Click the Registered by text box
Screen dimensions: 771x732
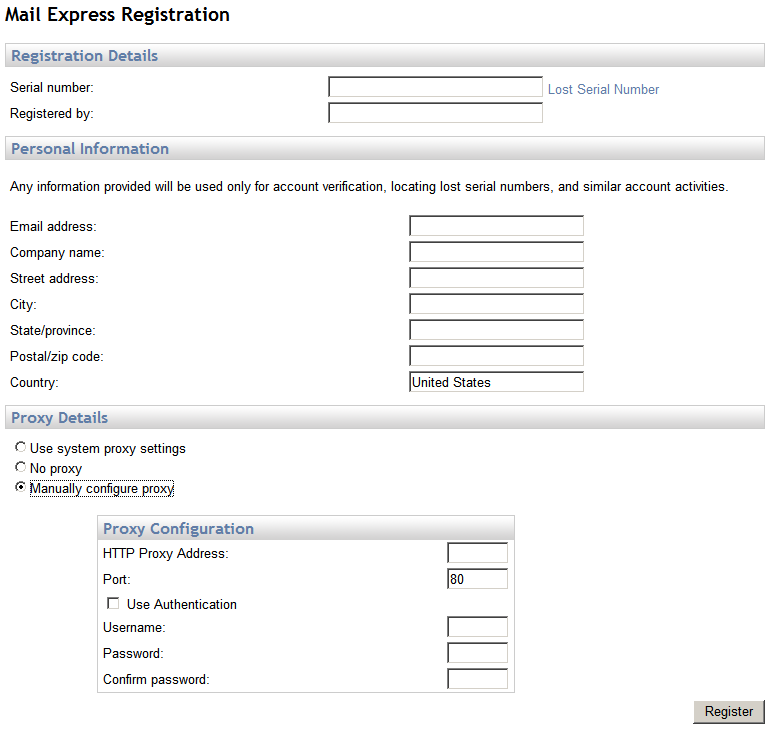coord(435,113)
